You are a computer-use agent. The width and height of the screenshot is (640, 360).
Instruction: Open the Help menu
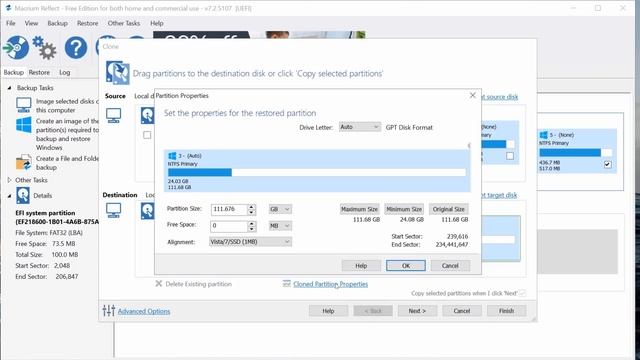[x=156, y=23]
